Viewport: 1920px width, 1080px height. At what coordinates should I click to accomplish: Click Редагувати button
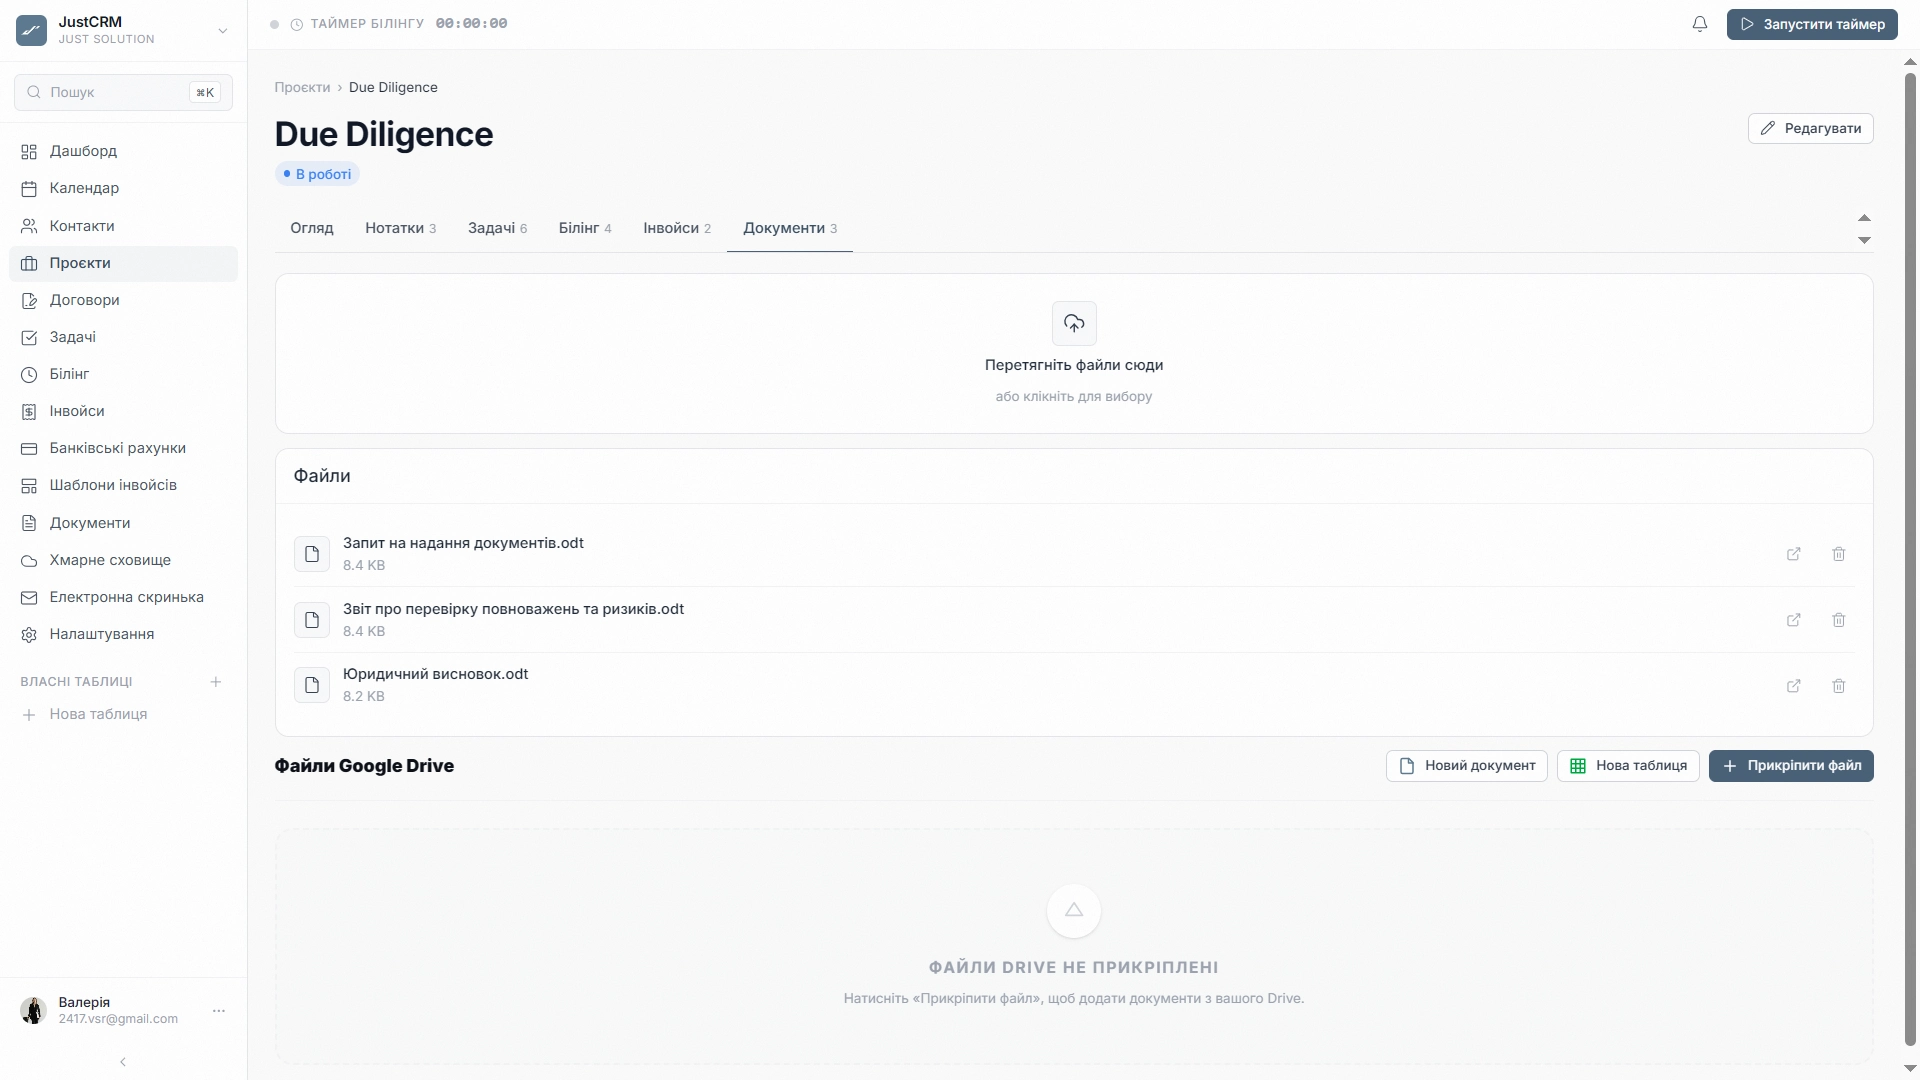(1811, 128)
